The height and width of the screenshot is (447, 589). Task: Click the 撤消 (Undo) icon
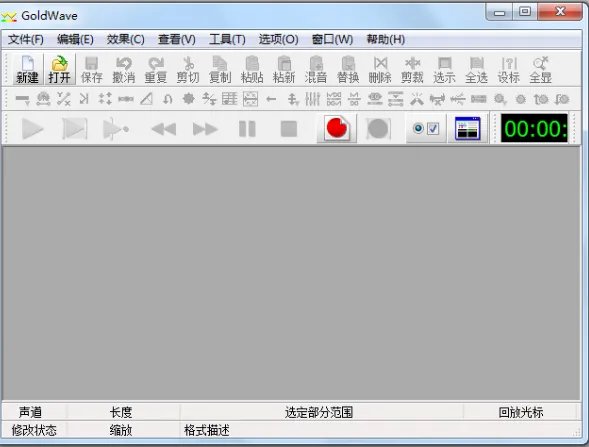click(124, 69)
